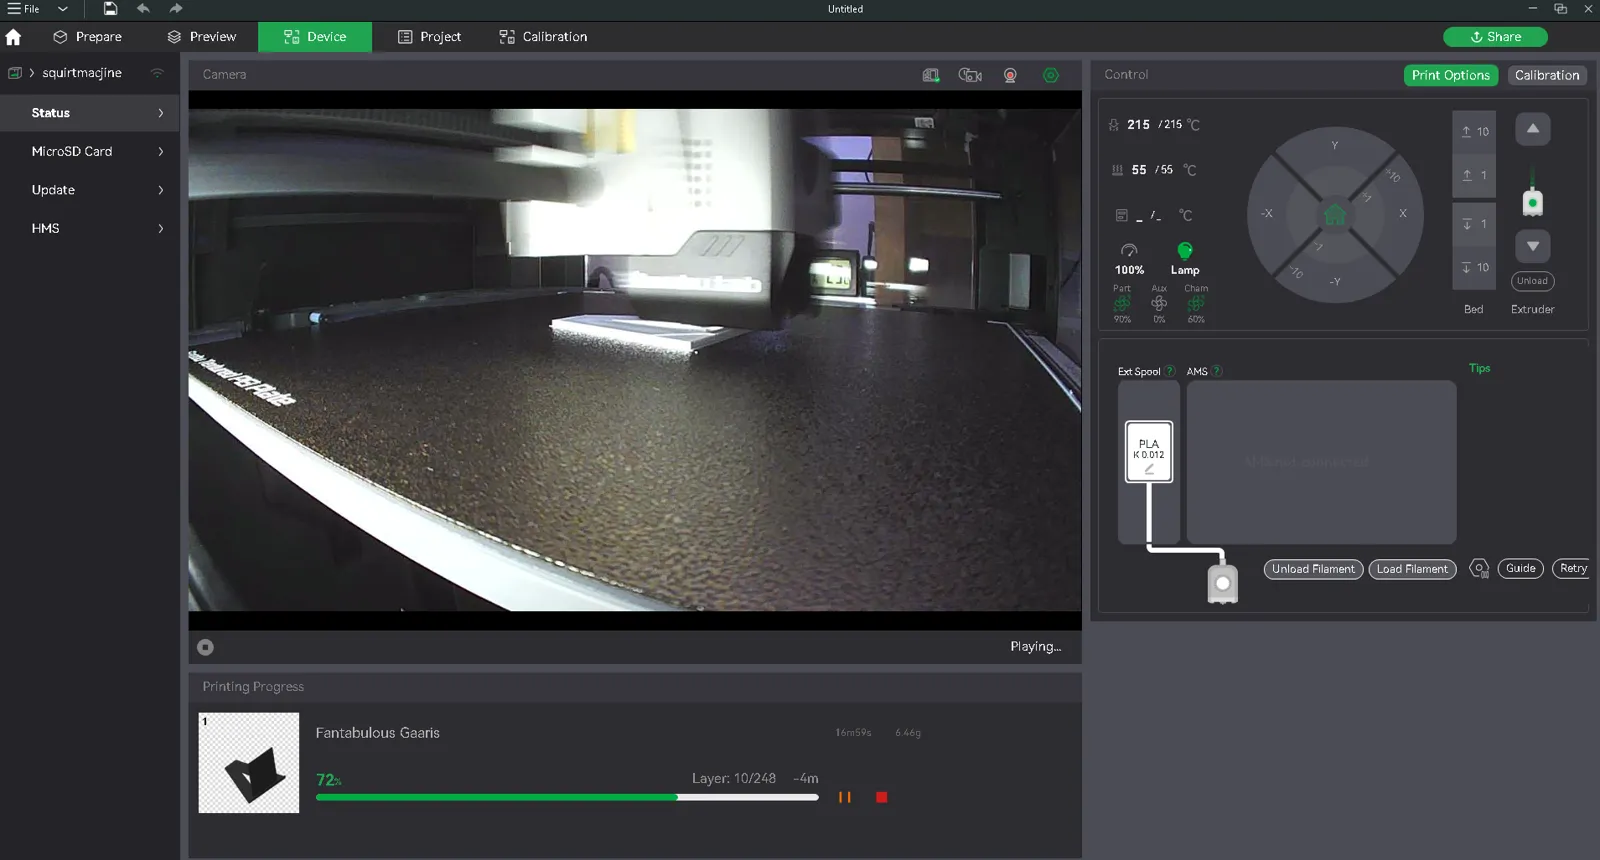Open the AMS help question mark
This screenshot has height=860, width=1600.
coord(1217,371)
